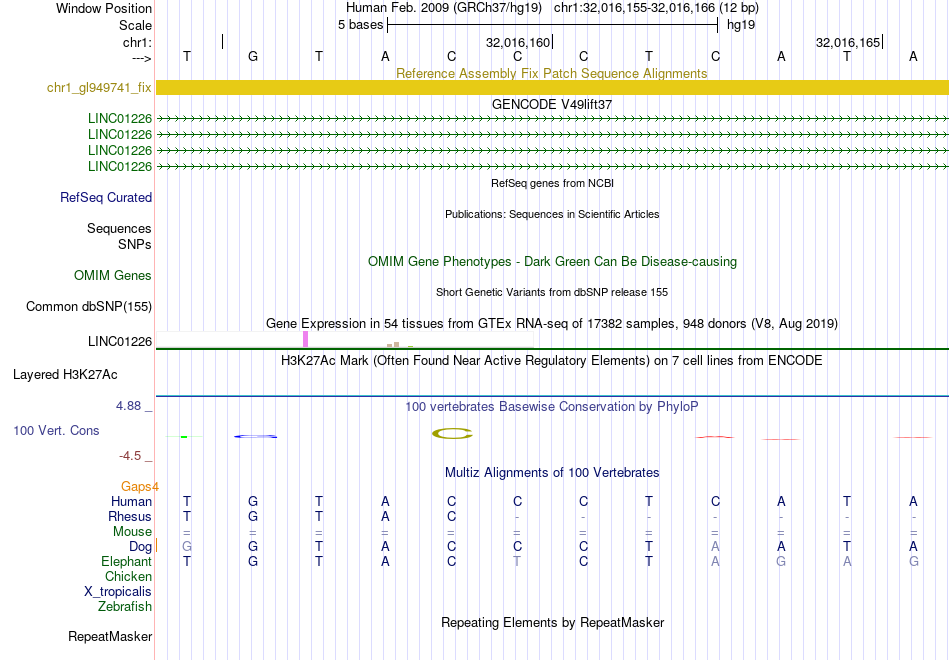Click the LINC01226 GTEx expression bar graph

coord(345,339)
